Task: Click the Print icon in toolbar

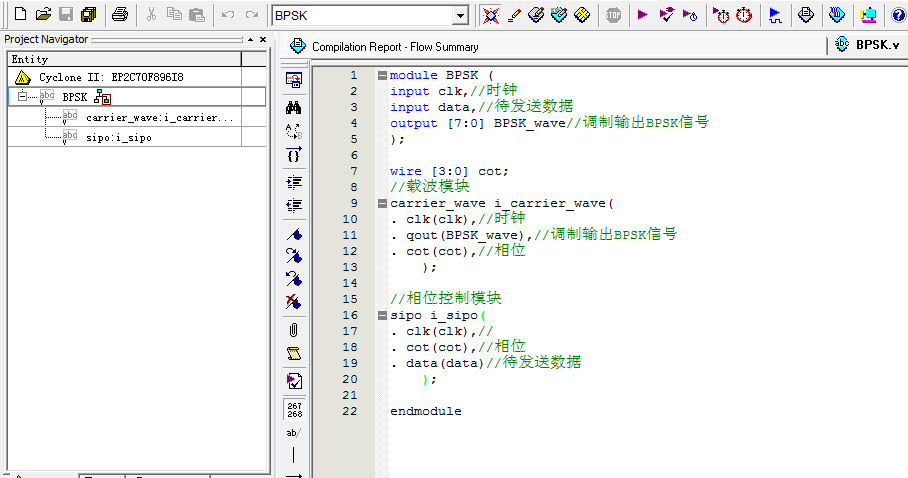Action: 120,15
